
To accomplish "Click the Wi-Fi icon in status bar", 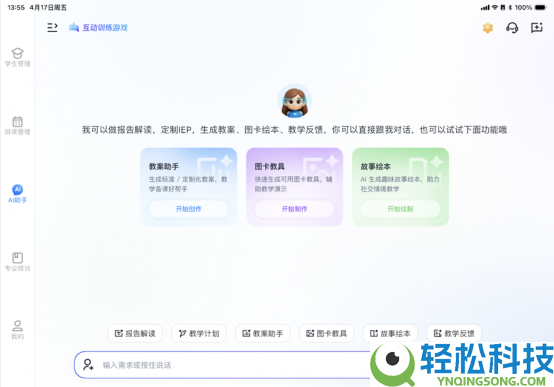I will click(495, 7).
